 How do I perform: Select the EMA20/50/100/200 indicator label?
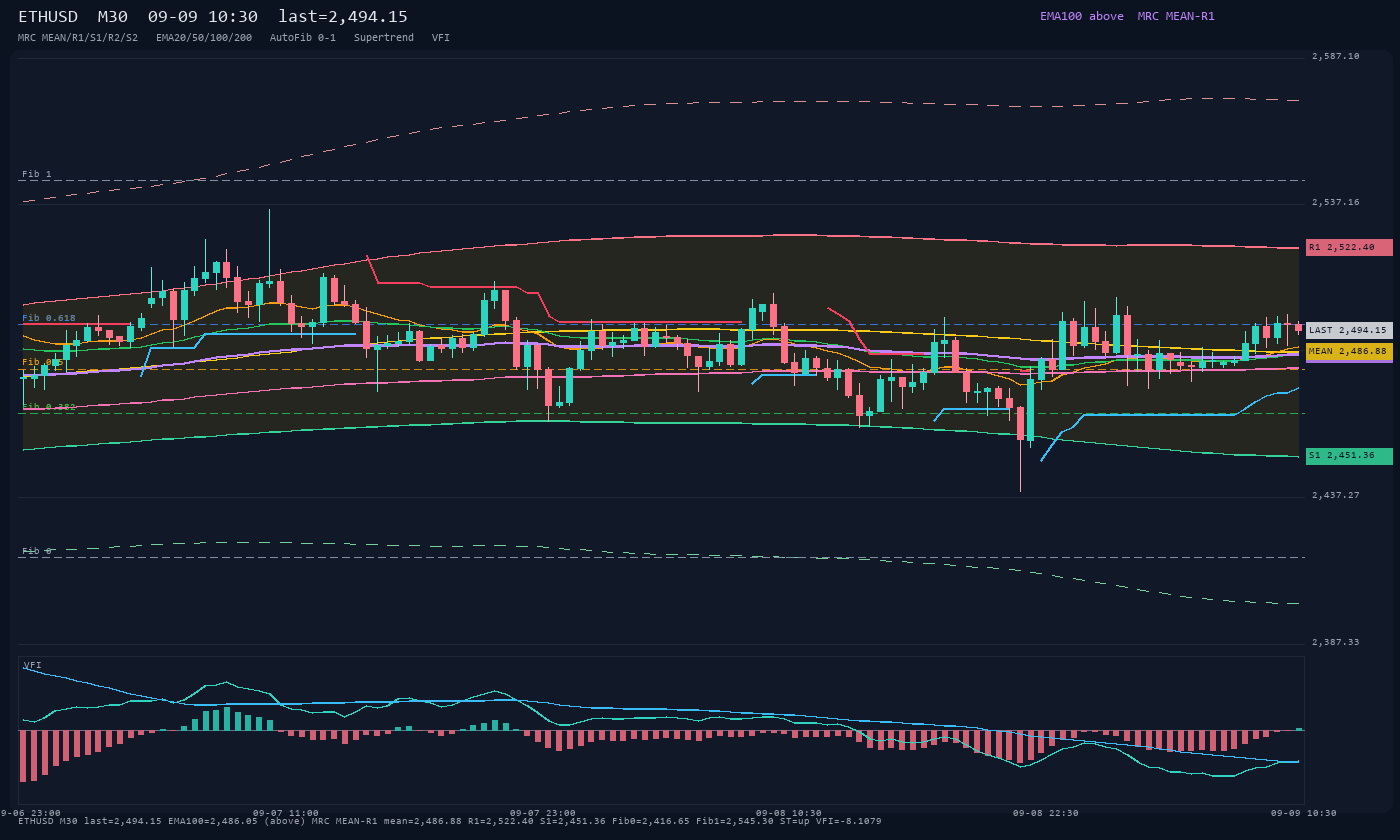204,38
